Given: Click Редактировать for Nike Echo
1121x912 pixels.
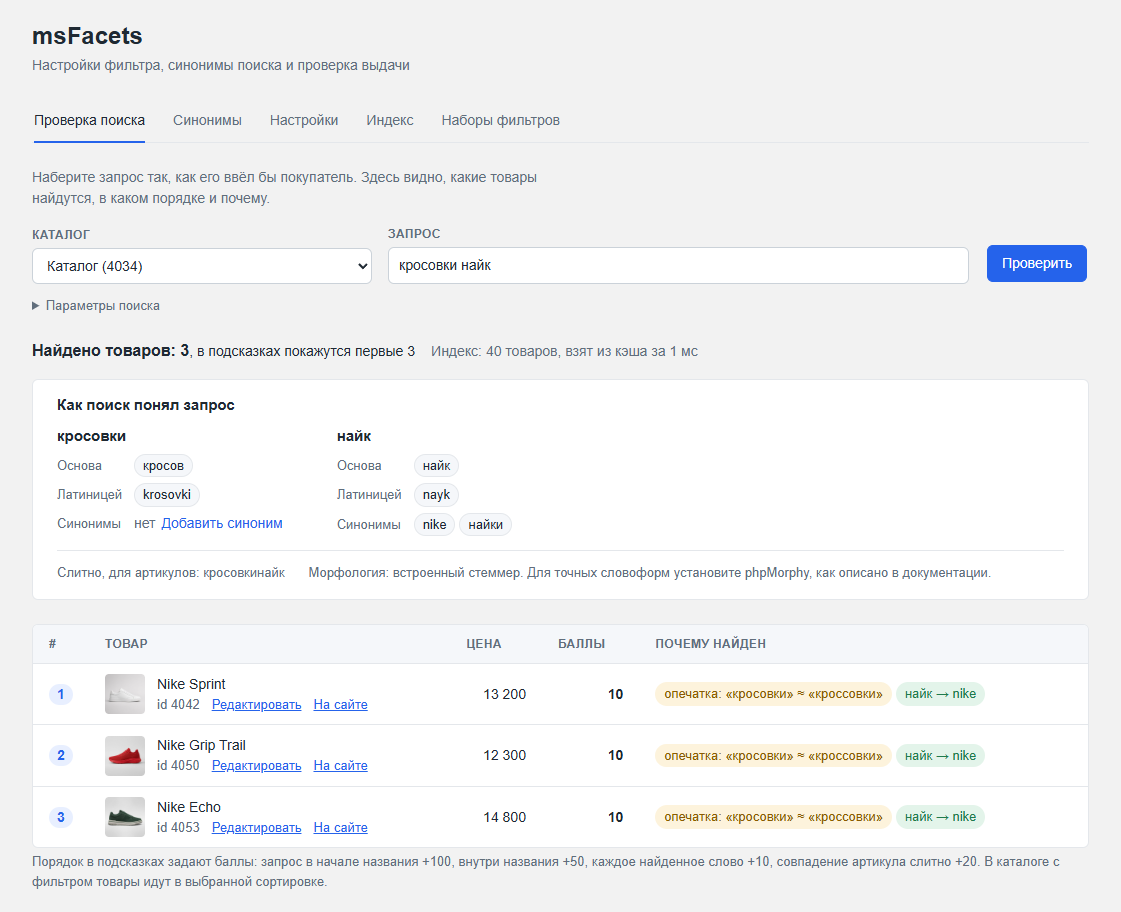Looking at the screenshot, I should [257, 828].
